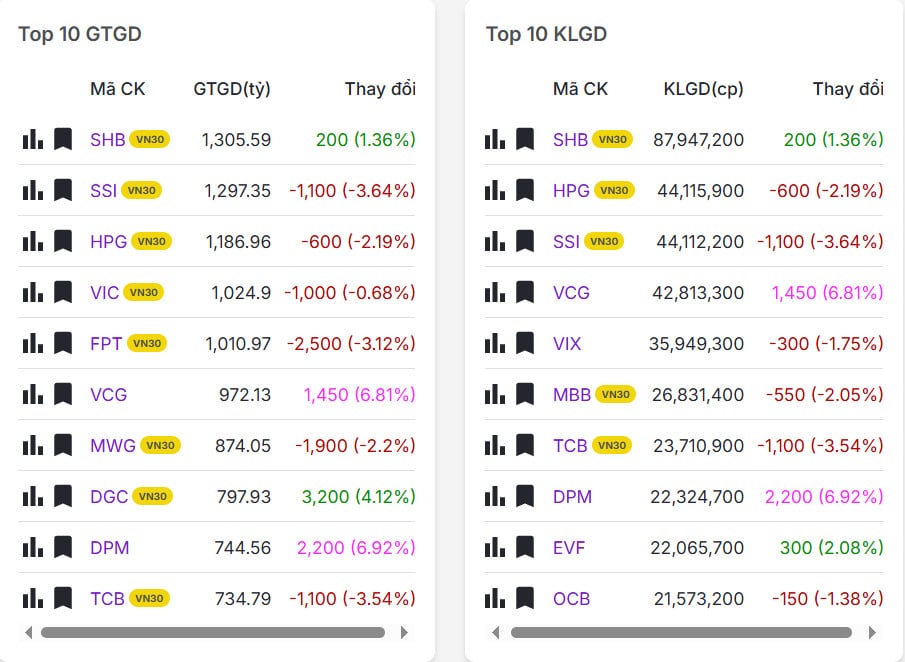
Task: Click left scroll arrow of Top 10 KLGD table
Action: pyautogui.click(x=496, y=632)
